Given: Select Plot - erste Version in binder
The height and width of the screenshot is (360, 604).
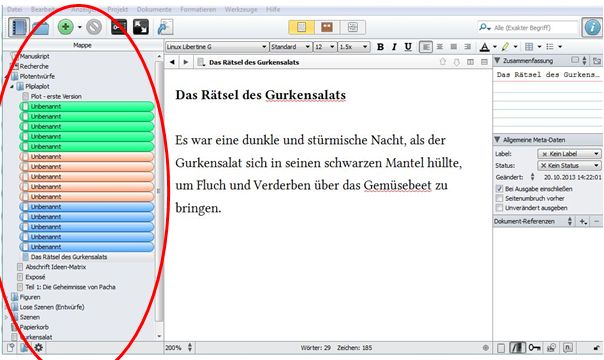Looking at the screenshot, I should pos(56,96).
